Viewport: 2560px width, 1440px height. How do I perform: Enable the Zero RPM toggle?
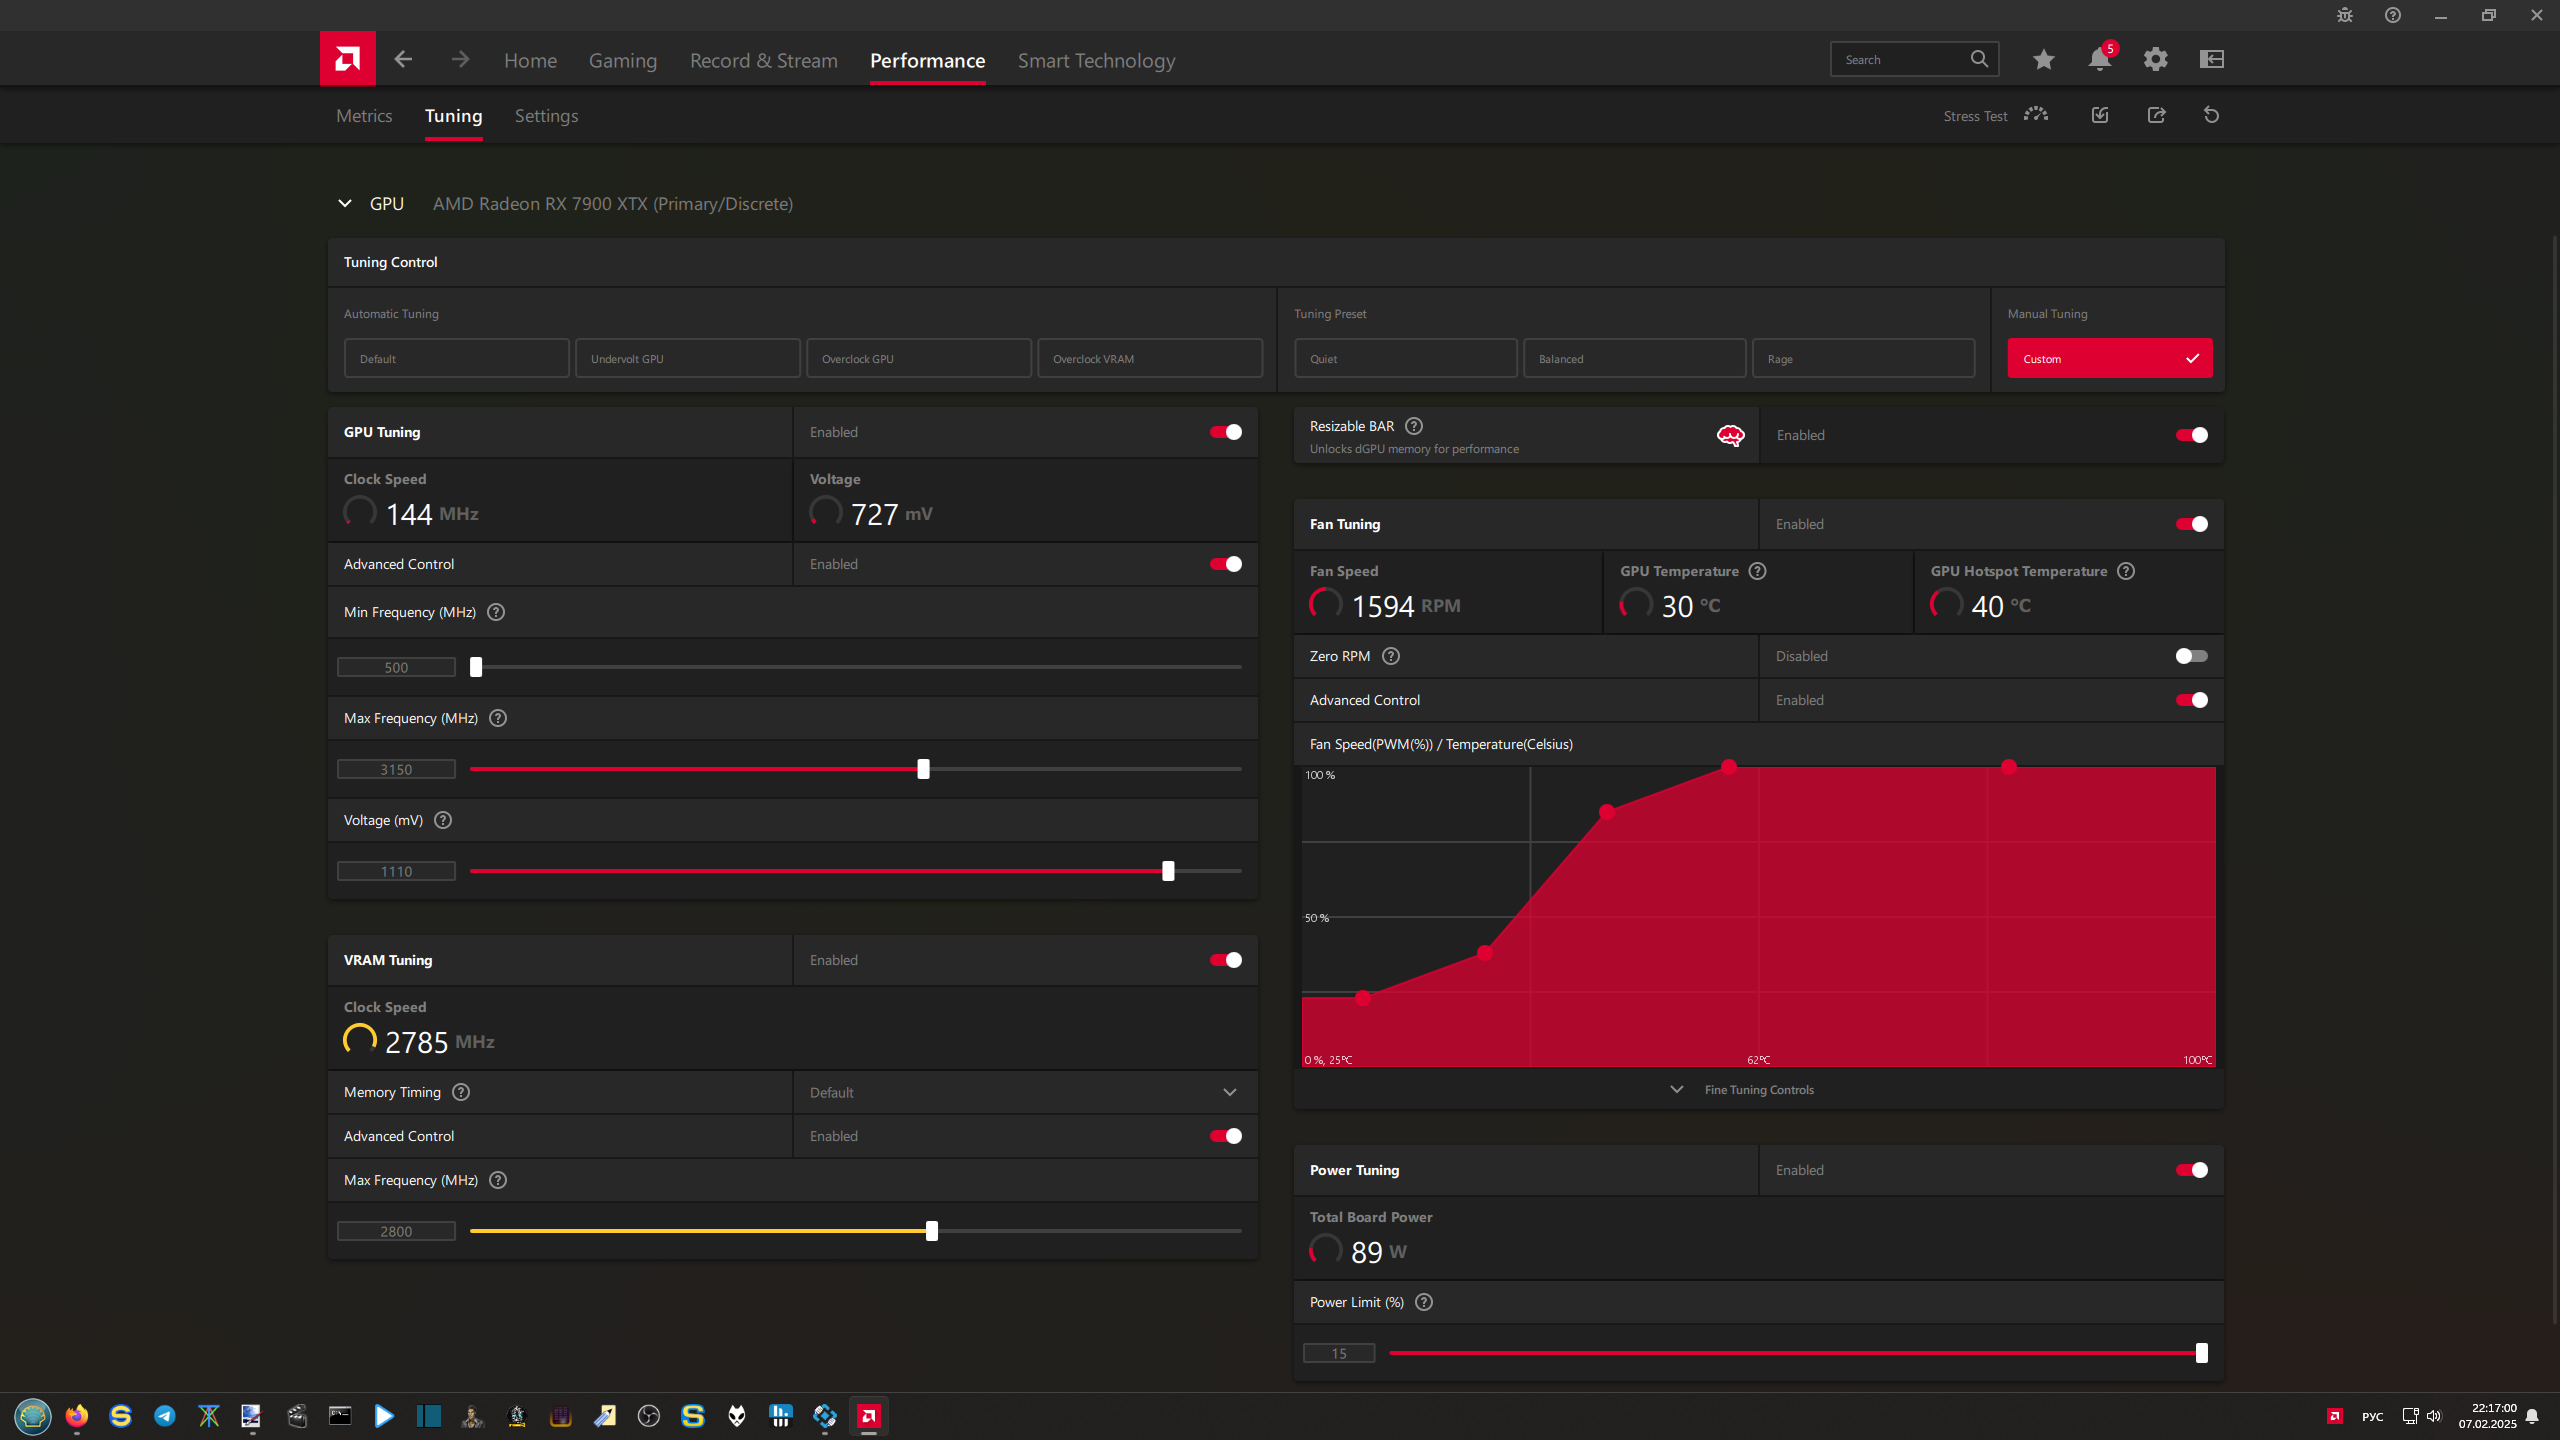[2191, 656]
